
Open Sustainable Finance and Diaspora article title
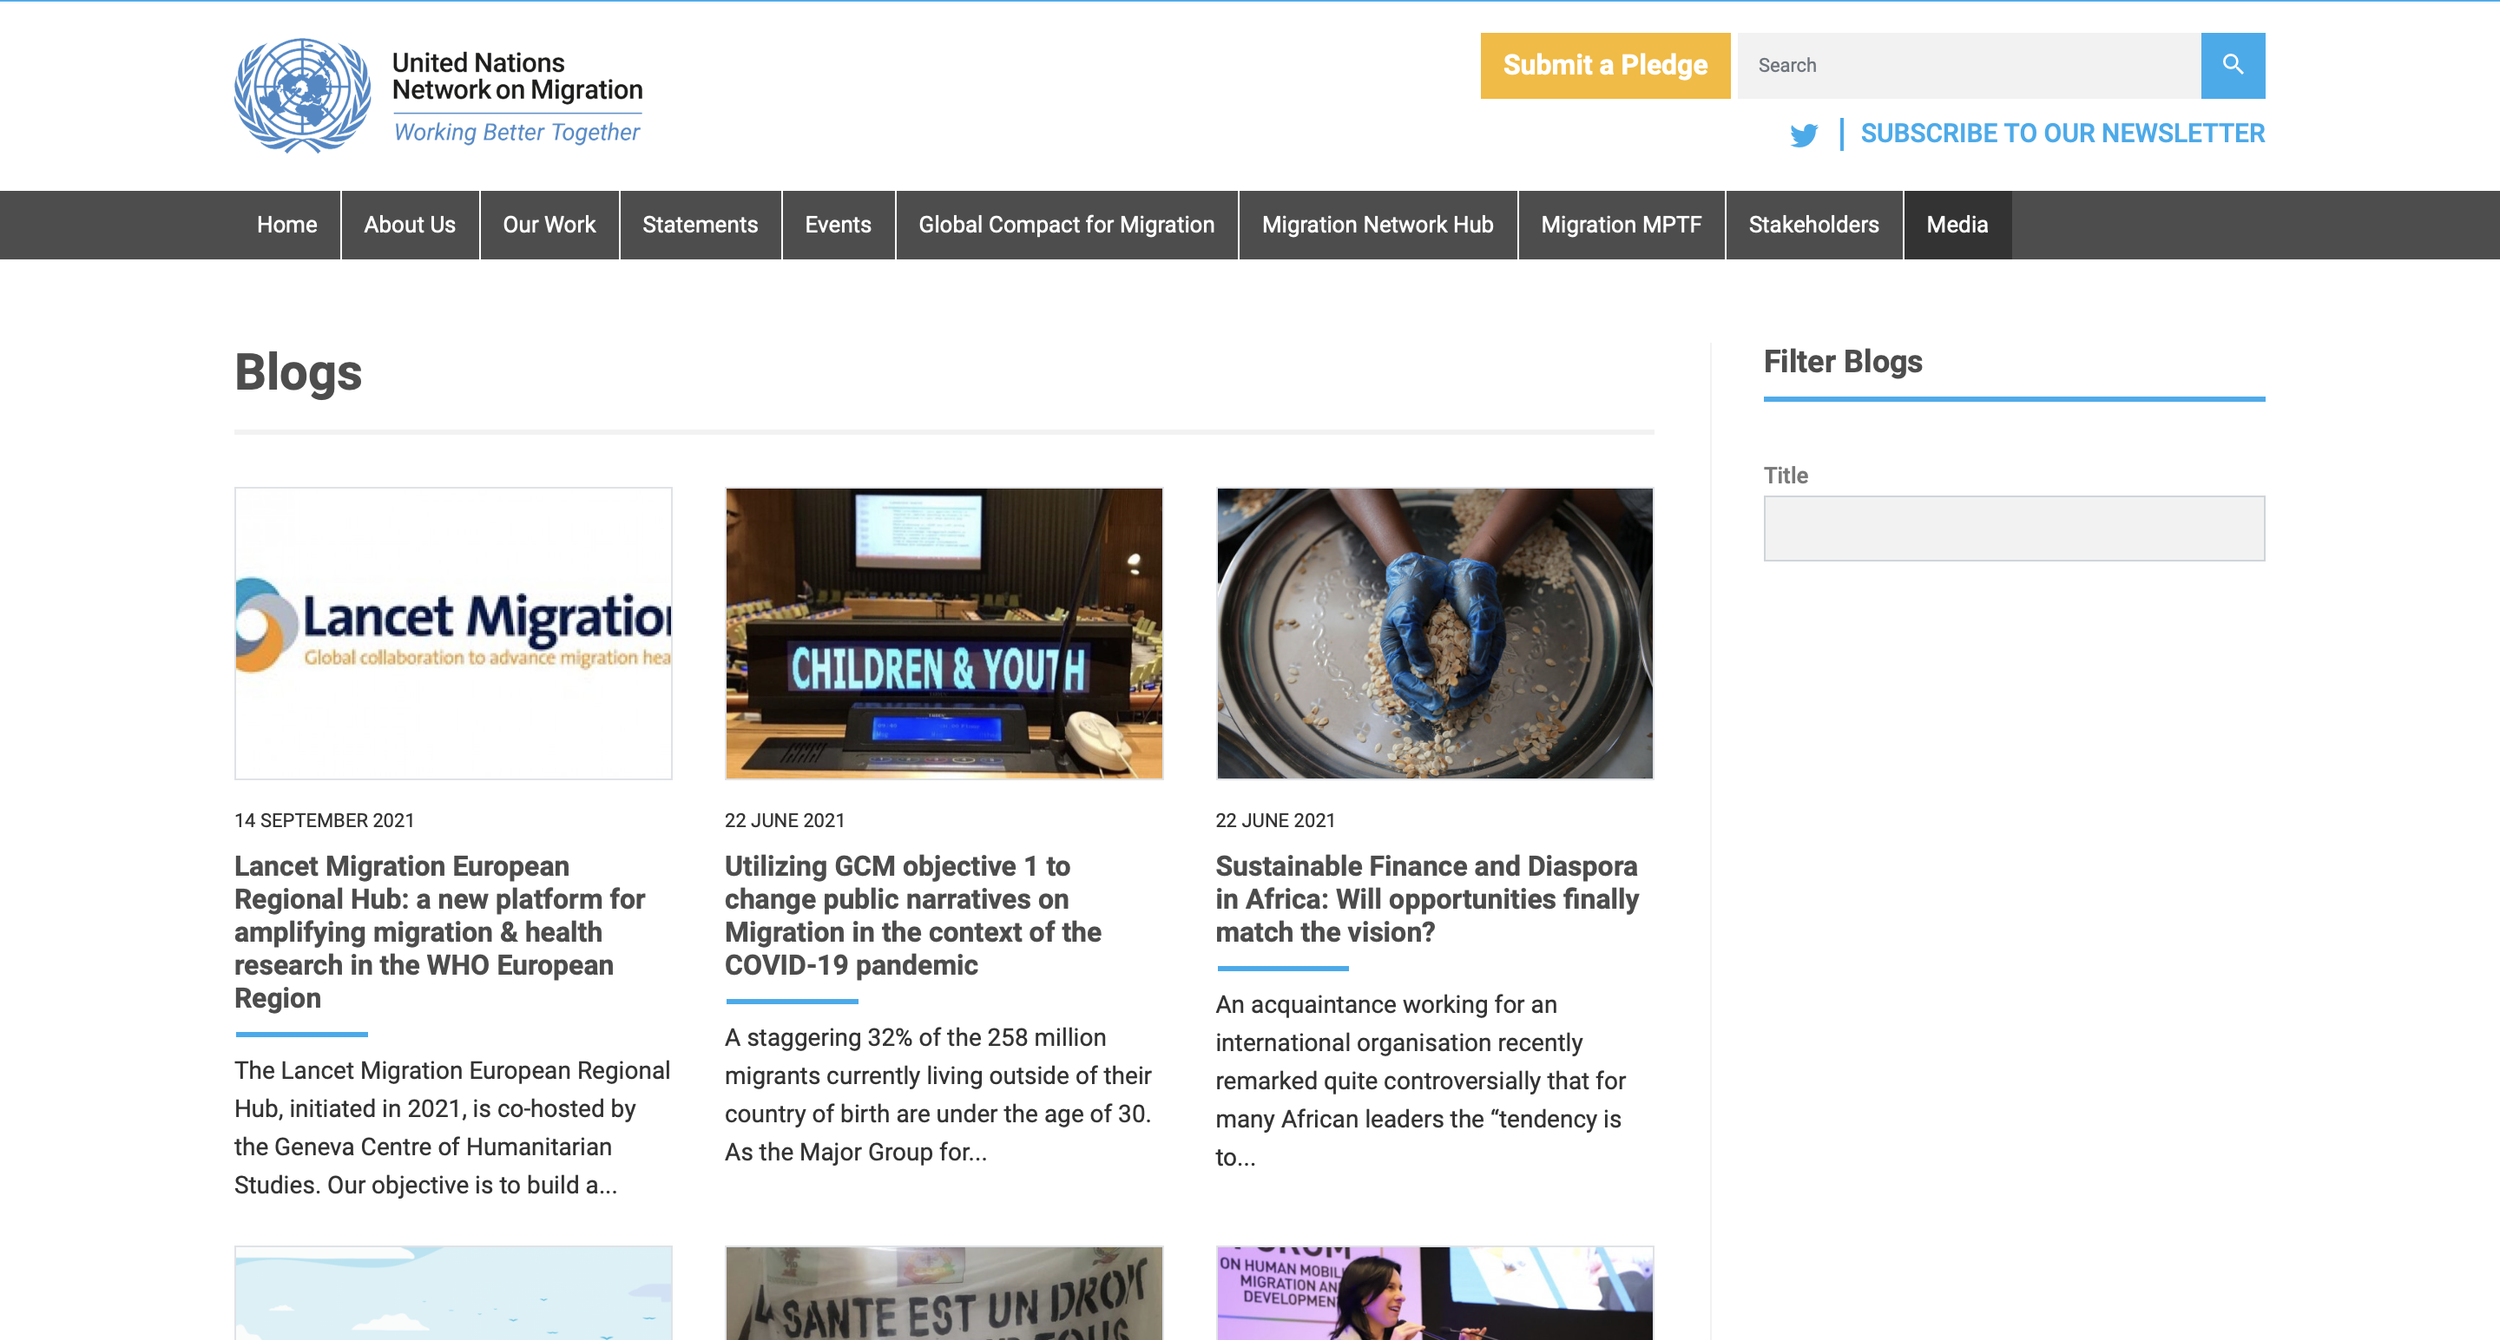point(1426,898)
